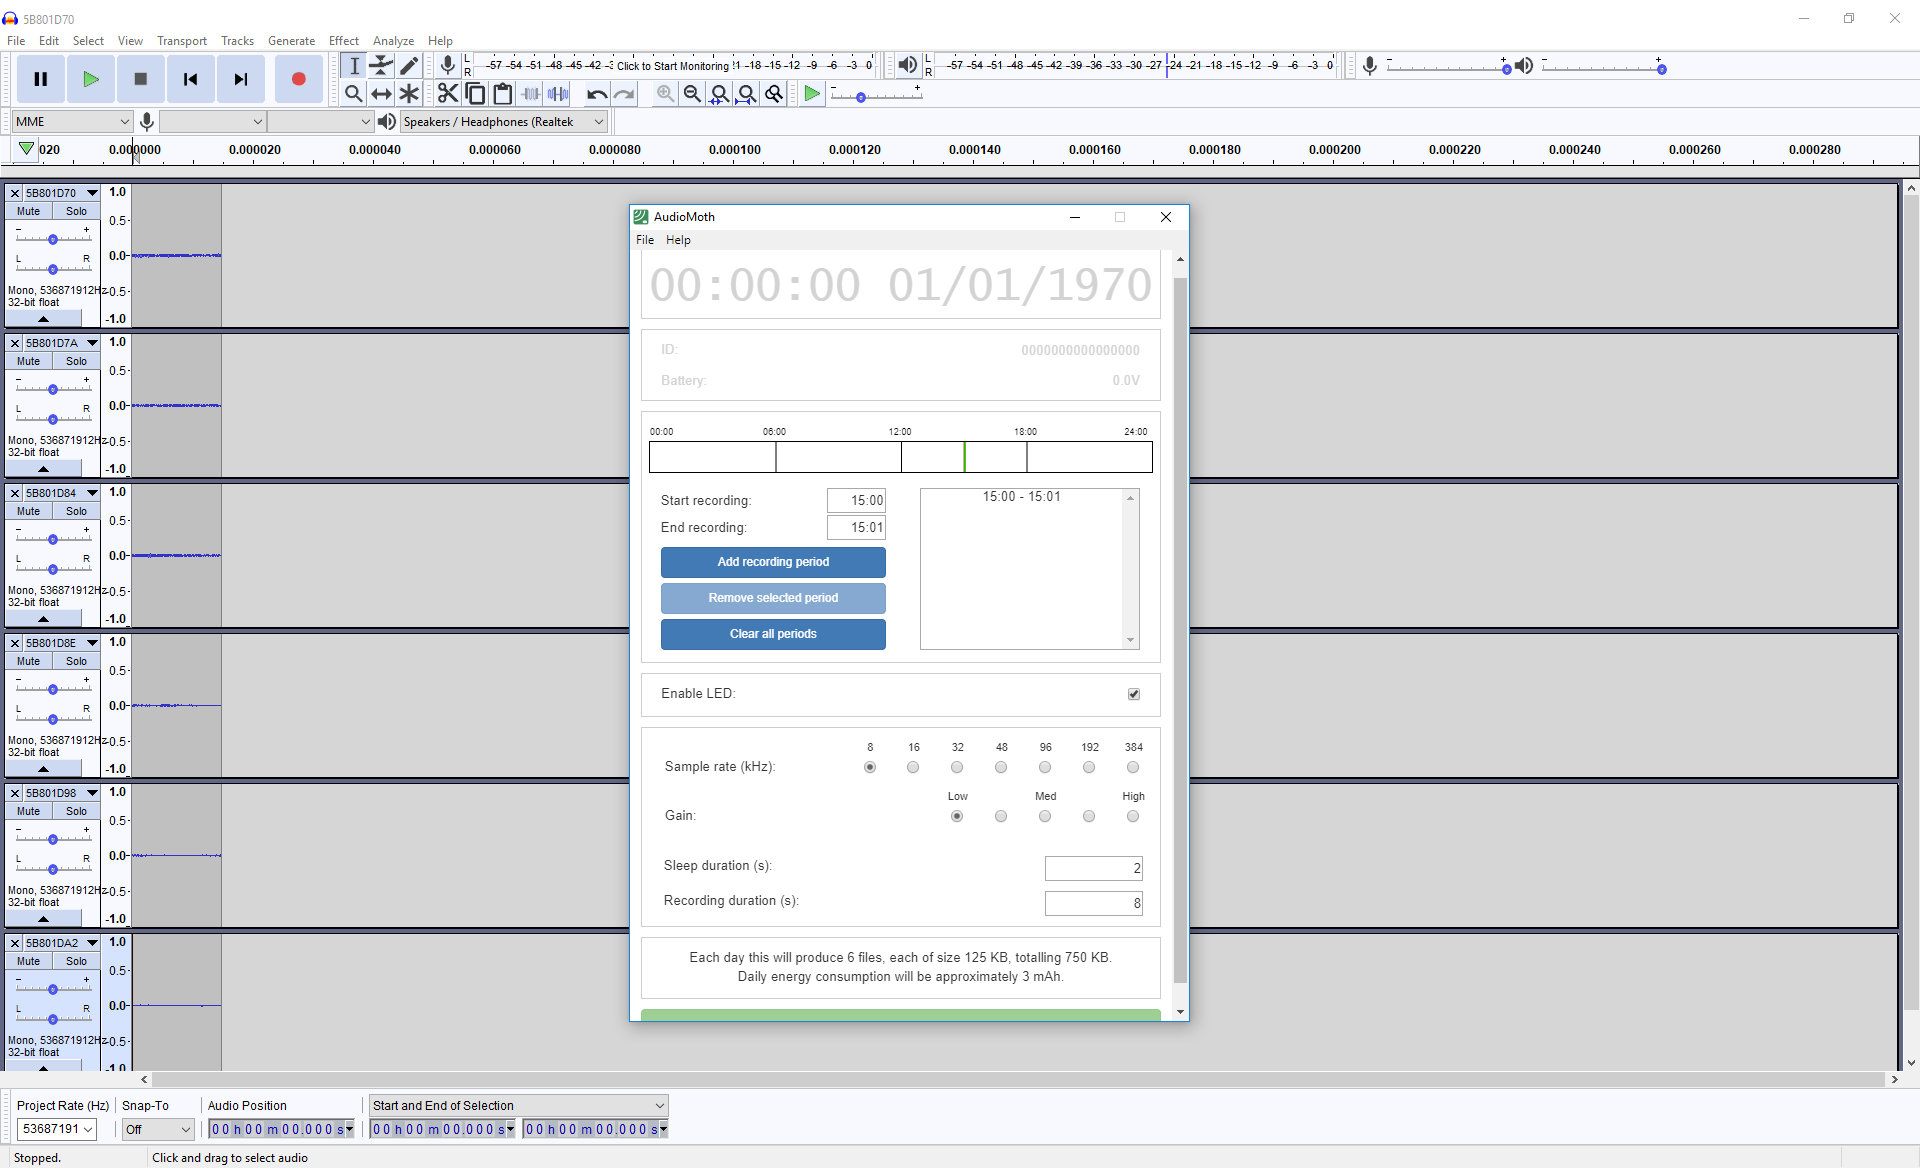Close track 5B801D70 with its X

click(x=15, y=193)
